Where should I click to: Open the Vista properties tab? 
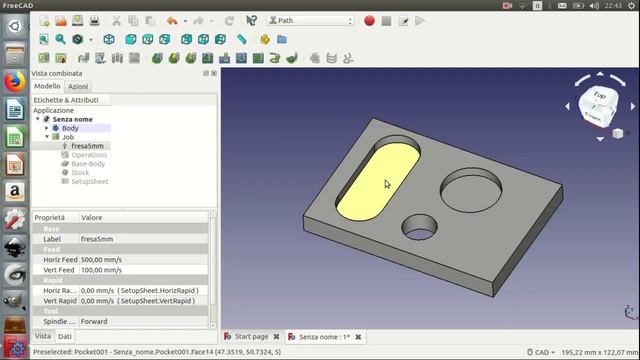pos(42,336)
